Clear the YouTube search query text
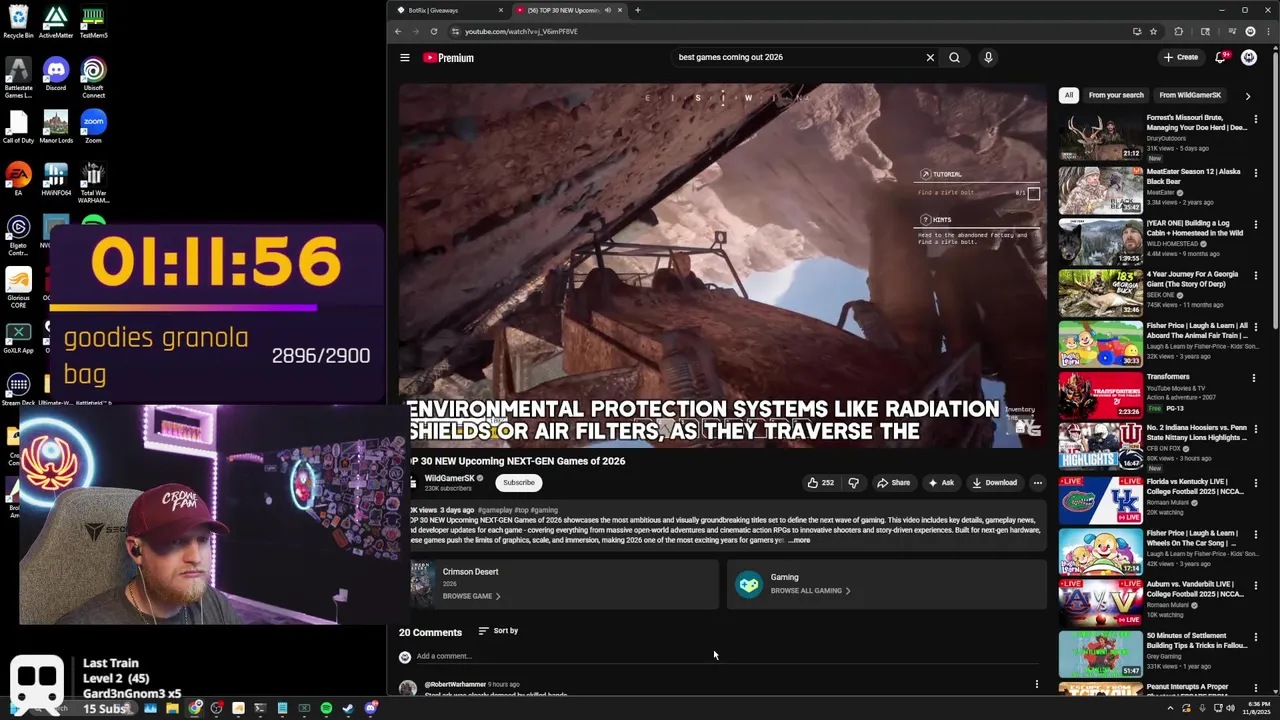Viewport: 1280px width, 720px height. point(930,57)
